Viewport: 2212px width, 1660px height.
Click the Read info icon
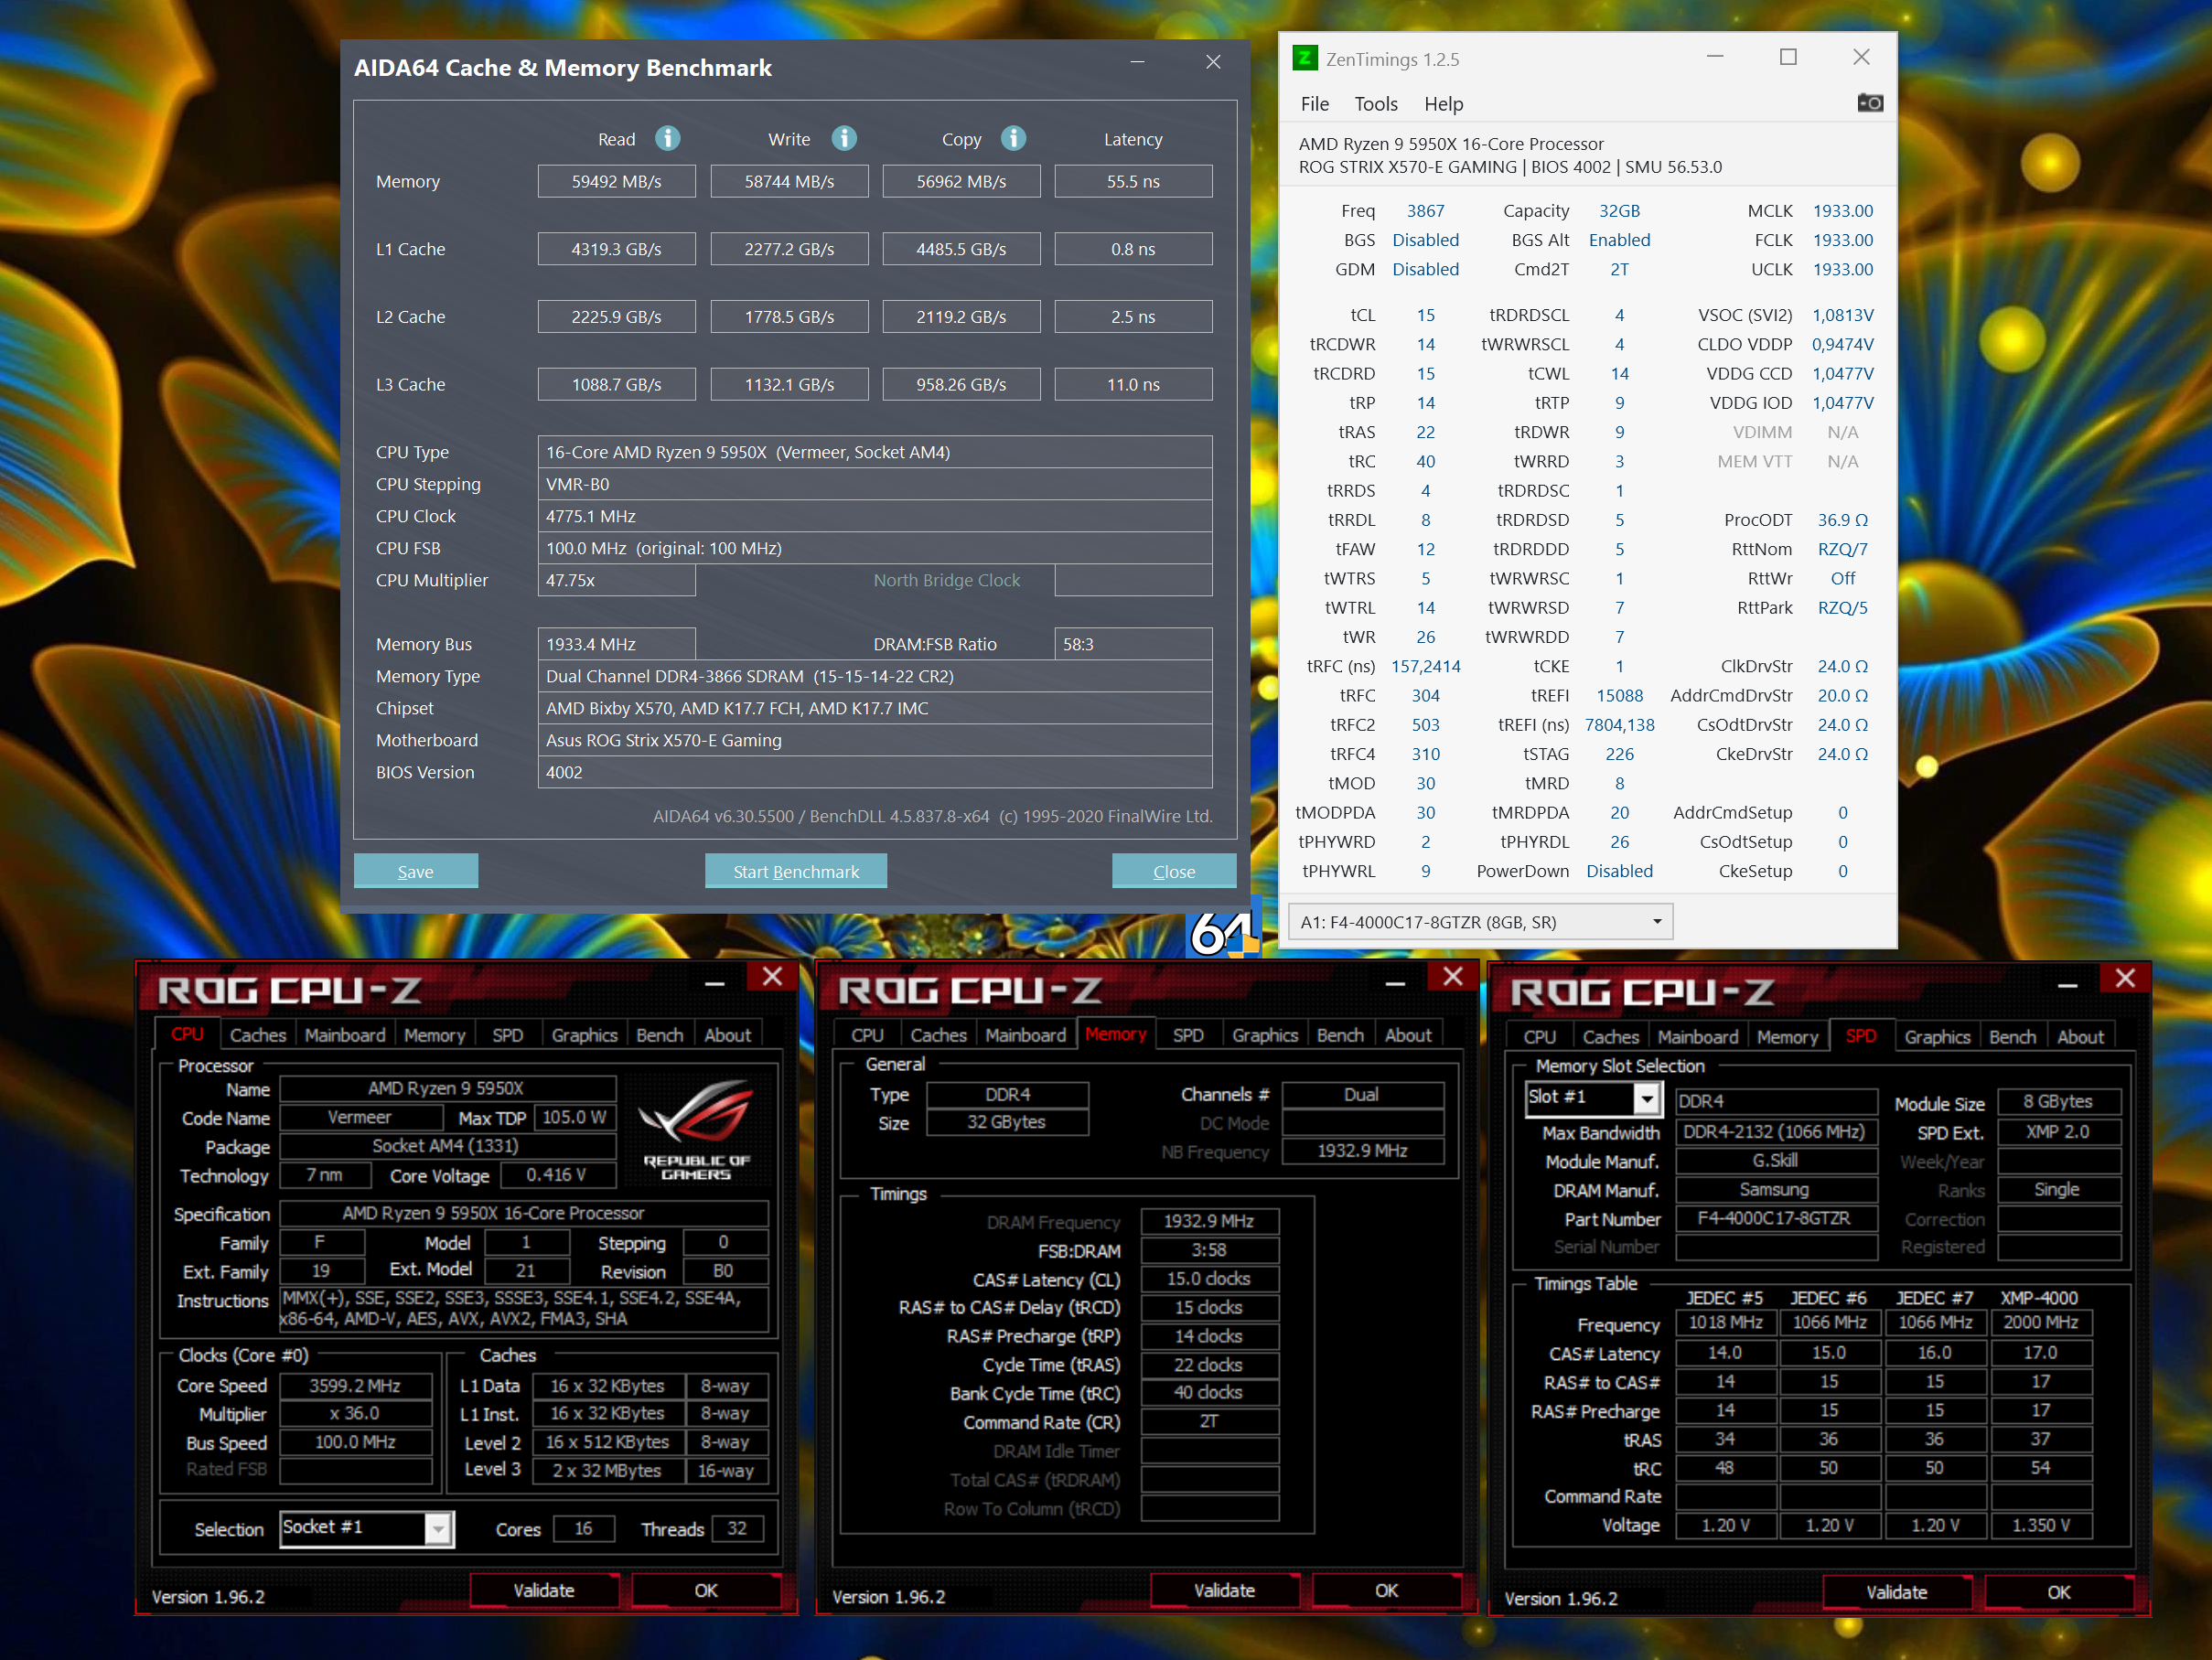tap(667, 138)
